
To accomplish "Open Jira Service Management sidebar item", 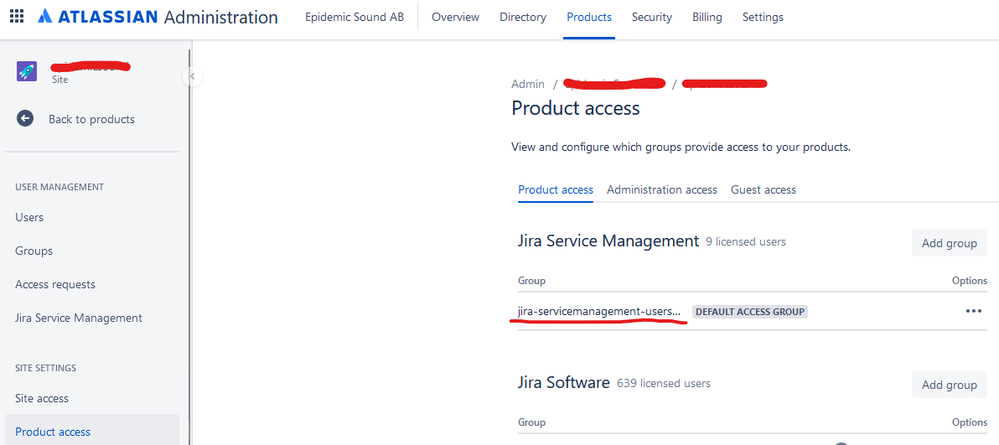I will (x=78, y=317).
